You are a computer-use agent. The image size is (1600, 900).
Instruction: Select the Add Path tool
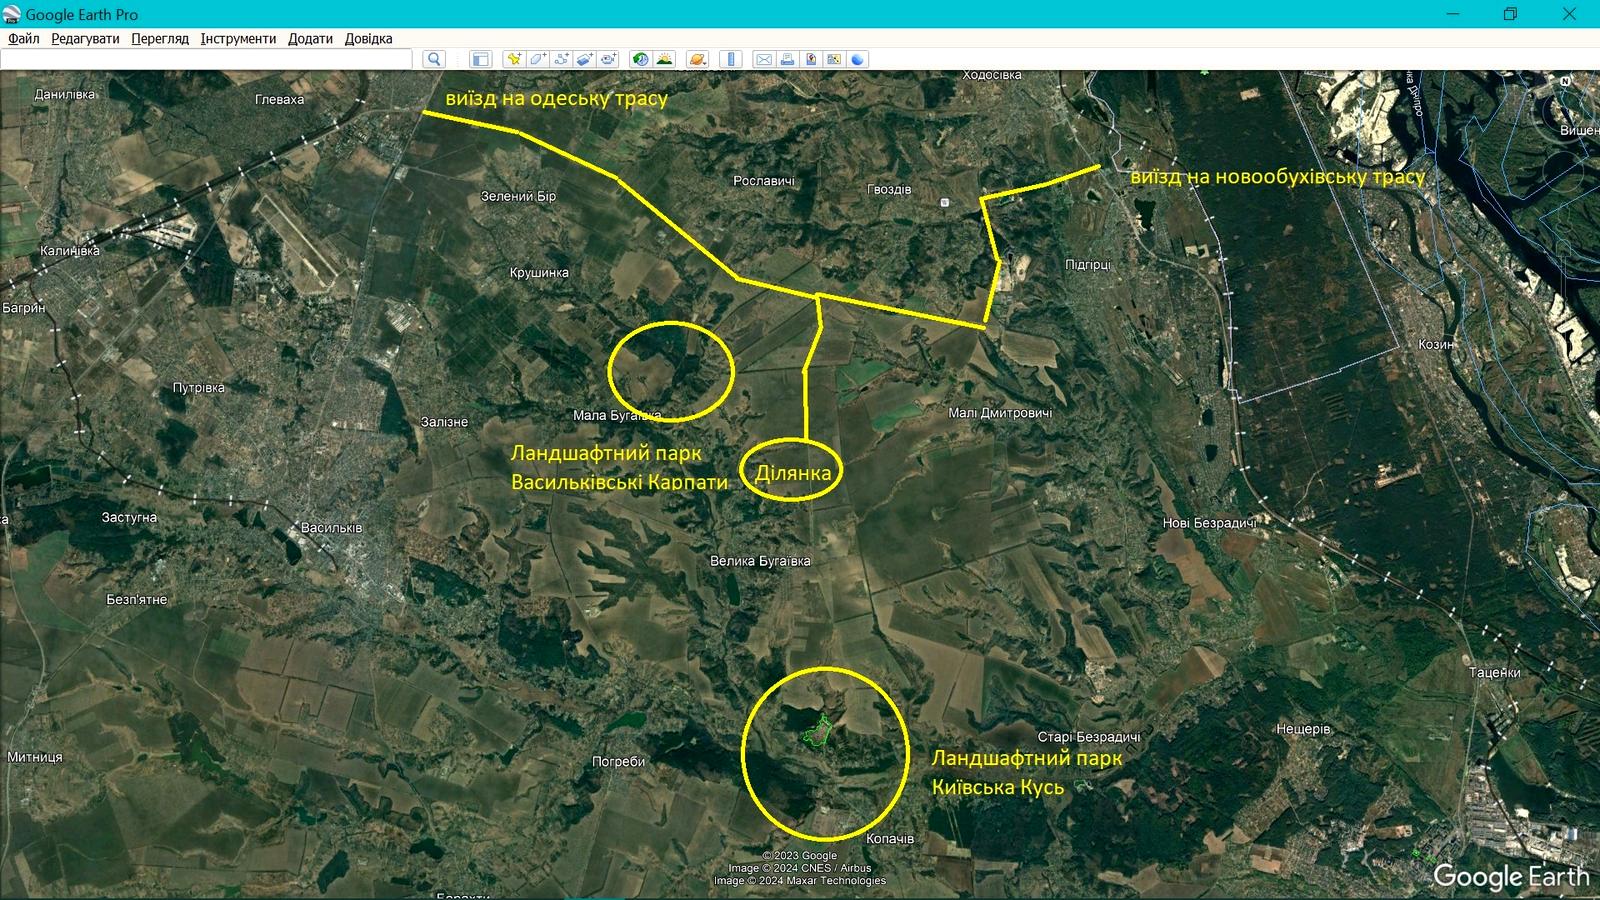562,59
